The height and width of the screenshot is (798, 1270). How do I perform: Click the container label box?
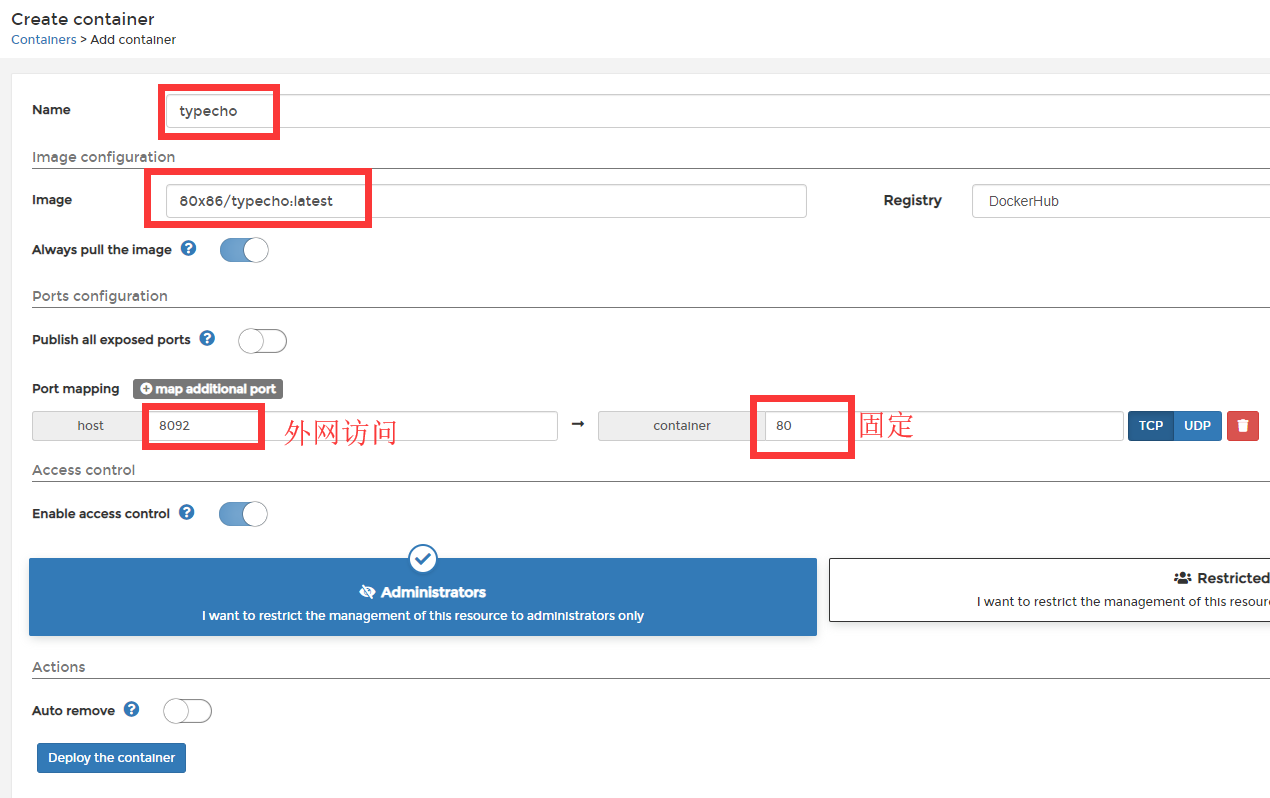point(682,426)
